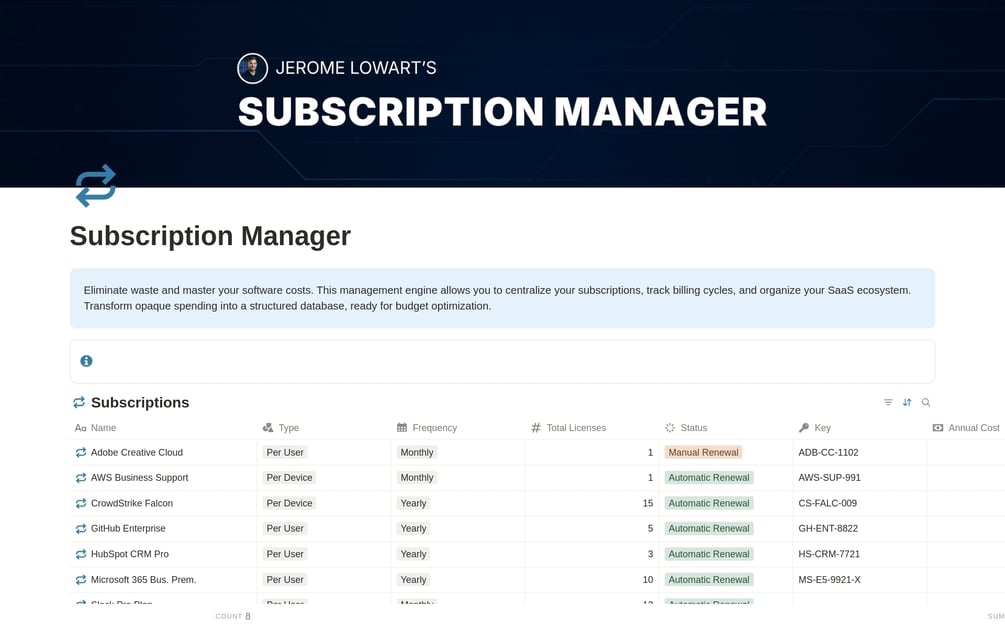Click Automatic Renewal status for GitHub Enterprise
1005x628 pixels.
tap(709, 529)
